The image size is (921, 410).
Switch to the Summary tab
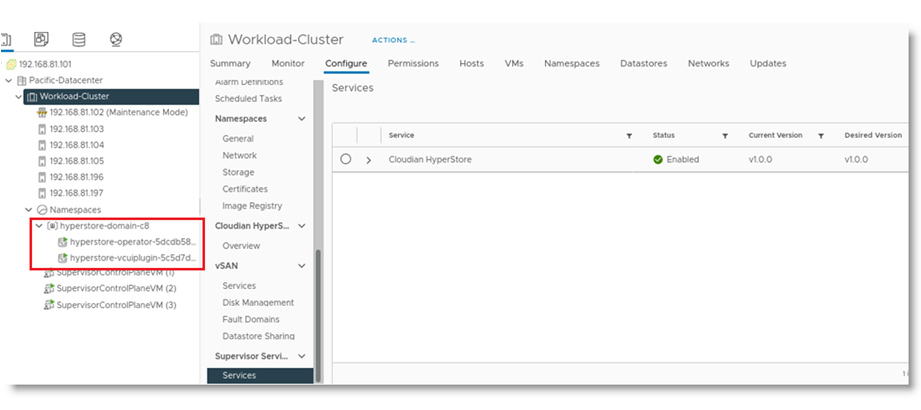coord(230,63)
